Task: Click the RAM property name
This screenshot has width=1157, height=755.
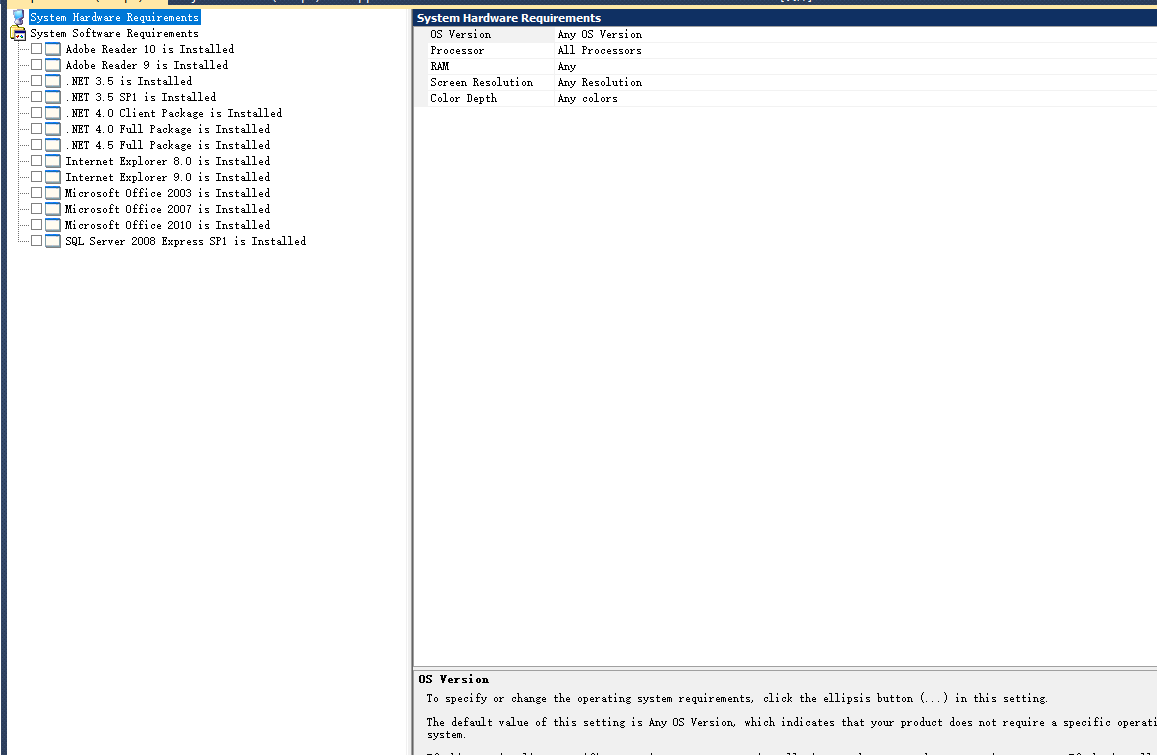Action: [440, 66]
